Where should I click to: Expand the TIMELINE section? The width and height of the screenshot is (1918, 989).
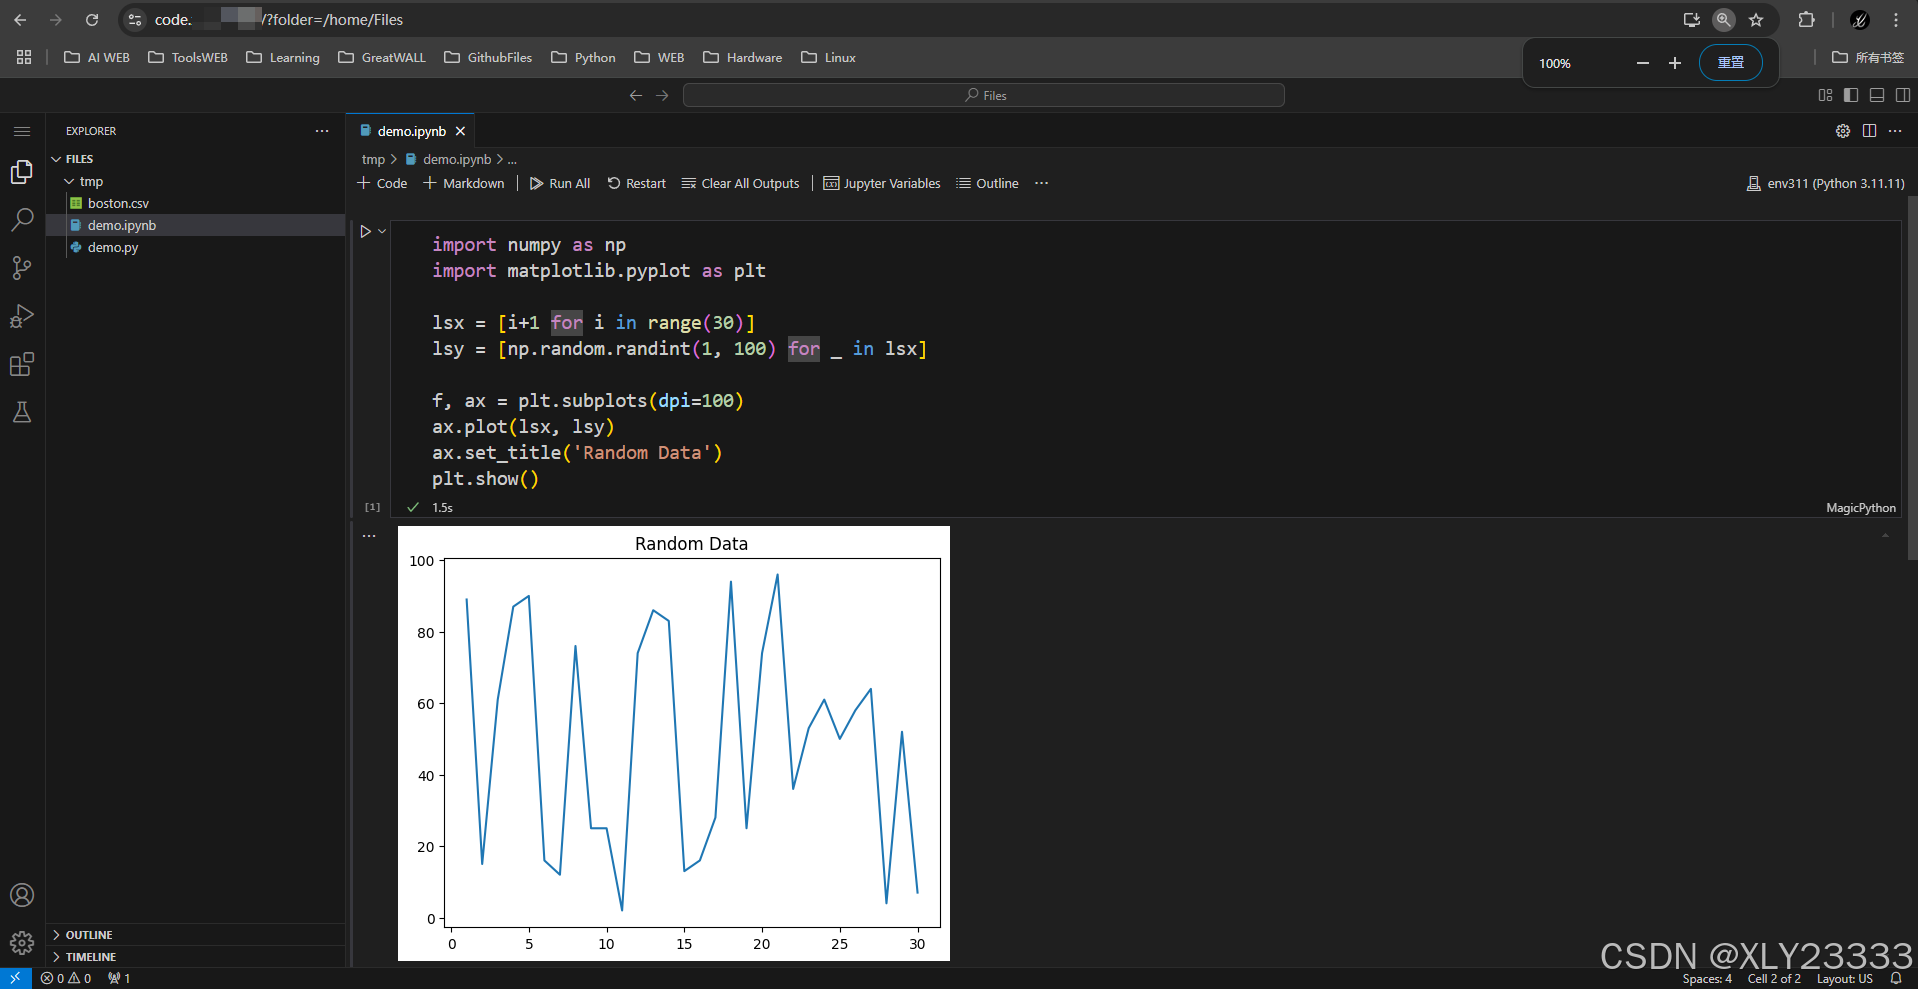[x=90, y=956]
